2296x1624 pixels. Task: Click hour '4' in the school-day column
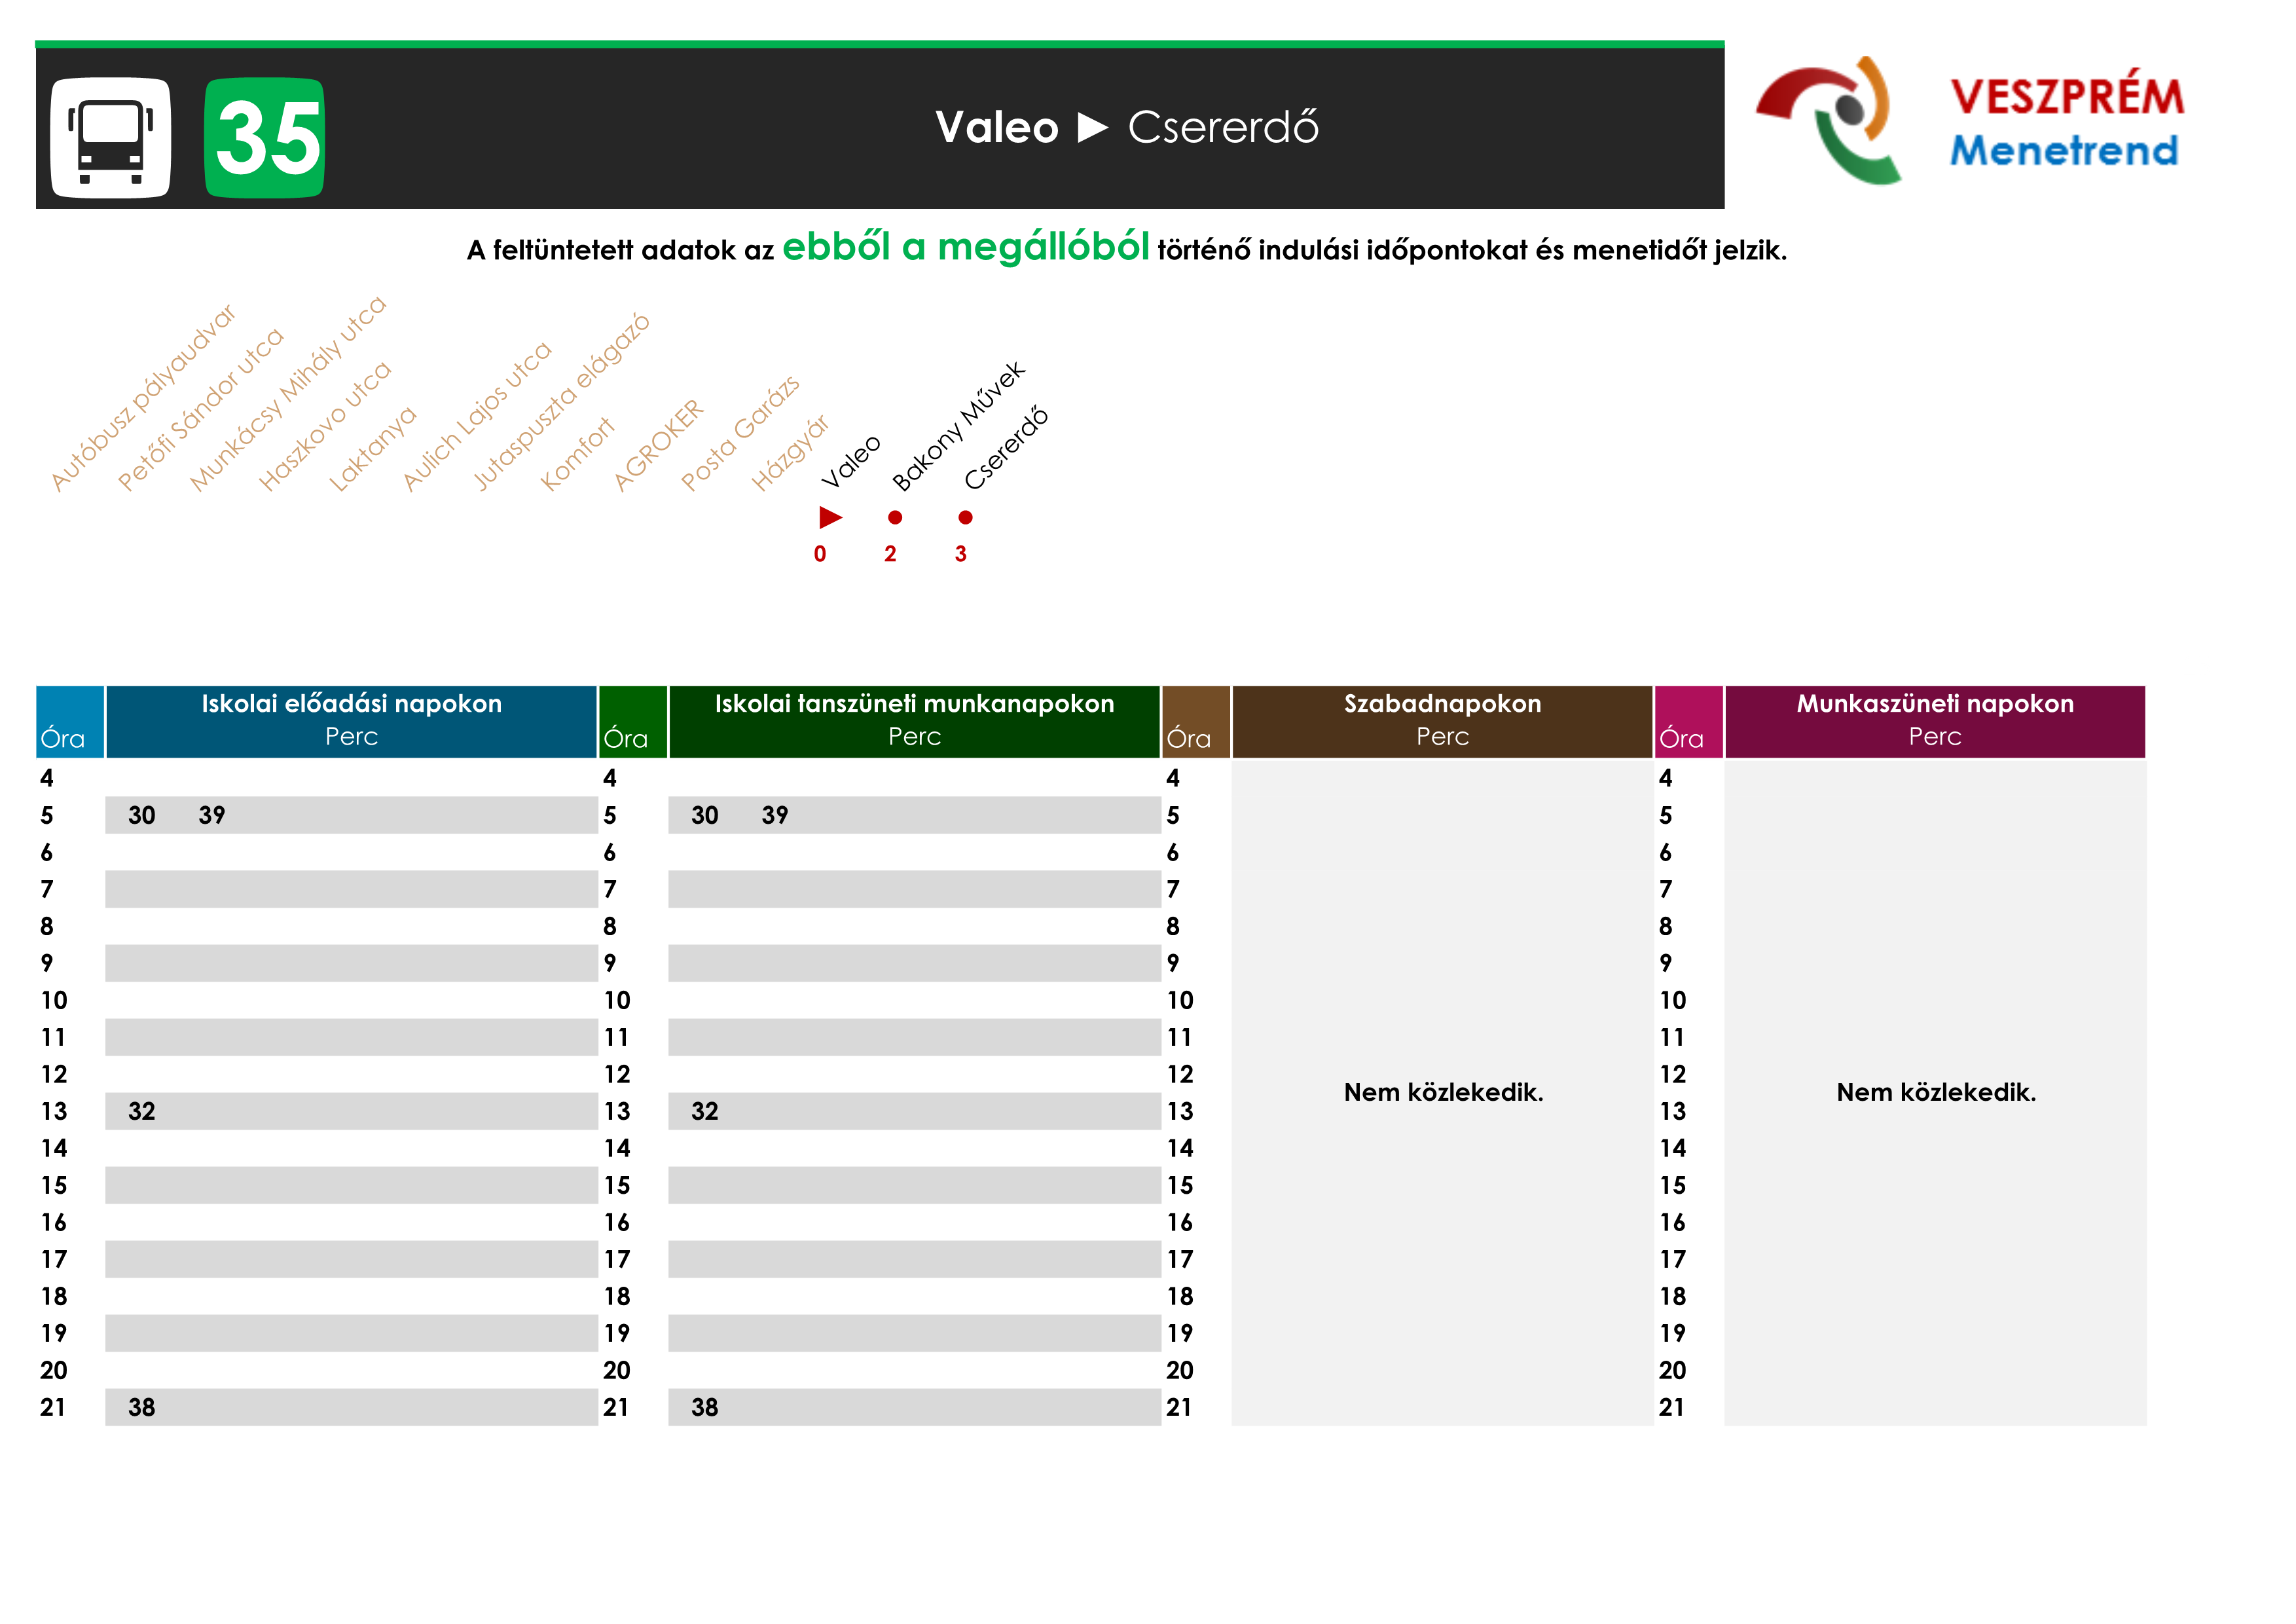(x=47, y=778)
